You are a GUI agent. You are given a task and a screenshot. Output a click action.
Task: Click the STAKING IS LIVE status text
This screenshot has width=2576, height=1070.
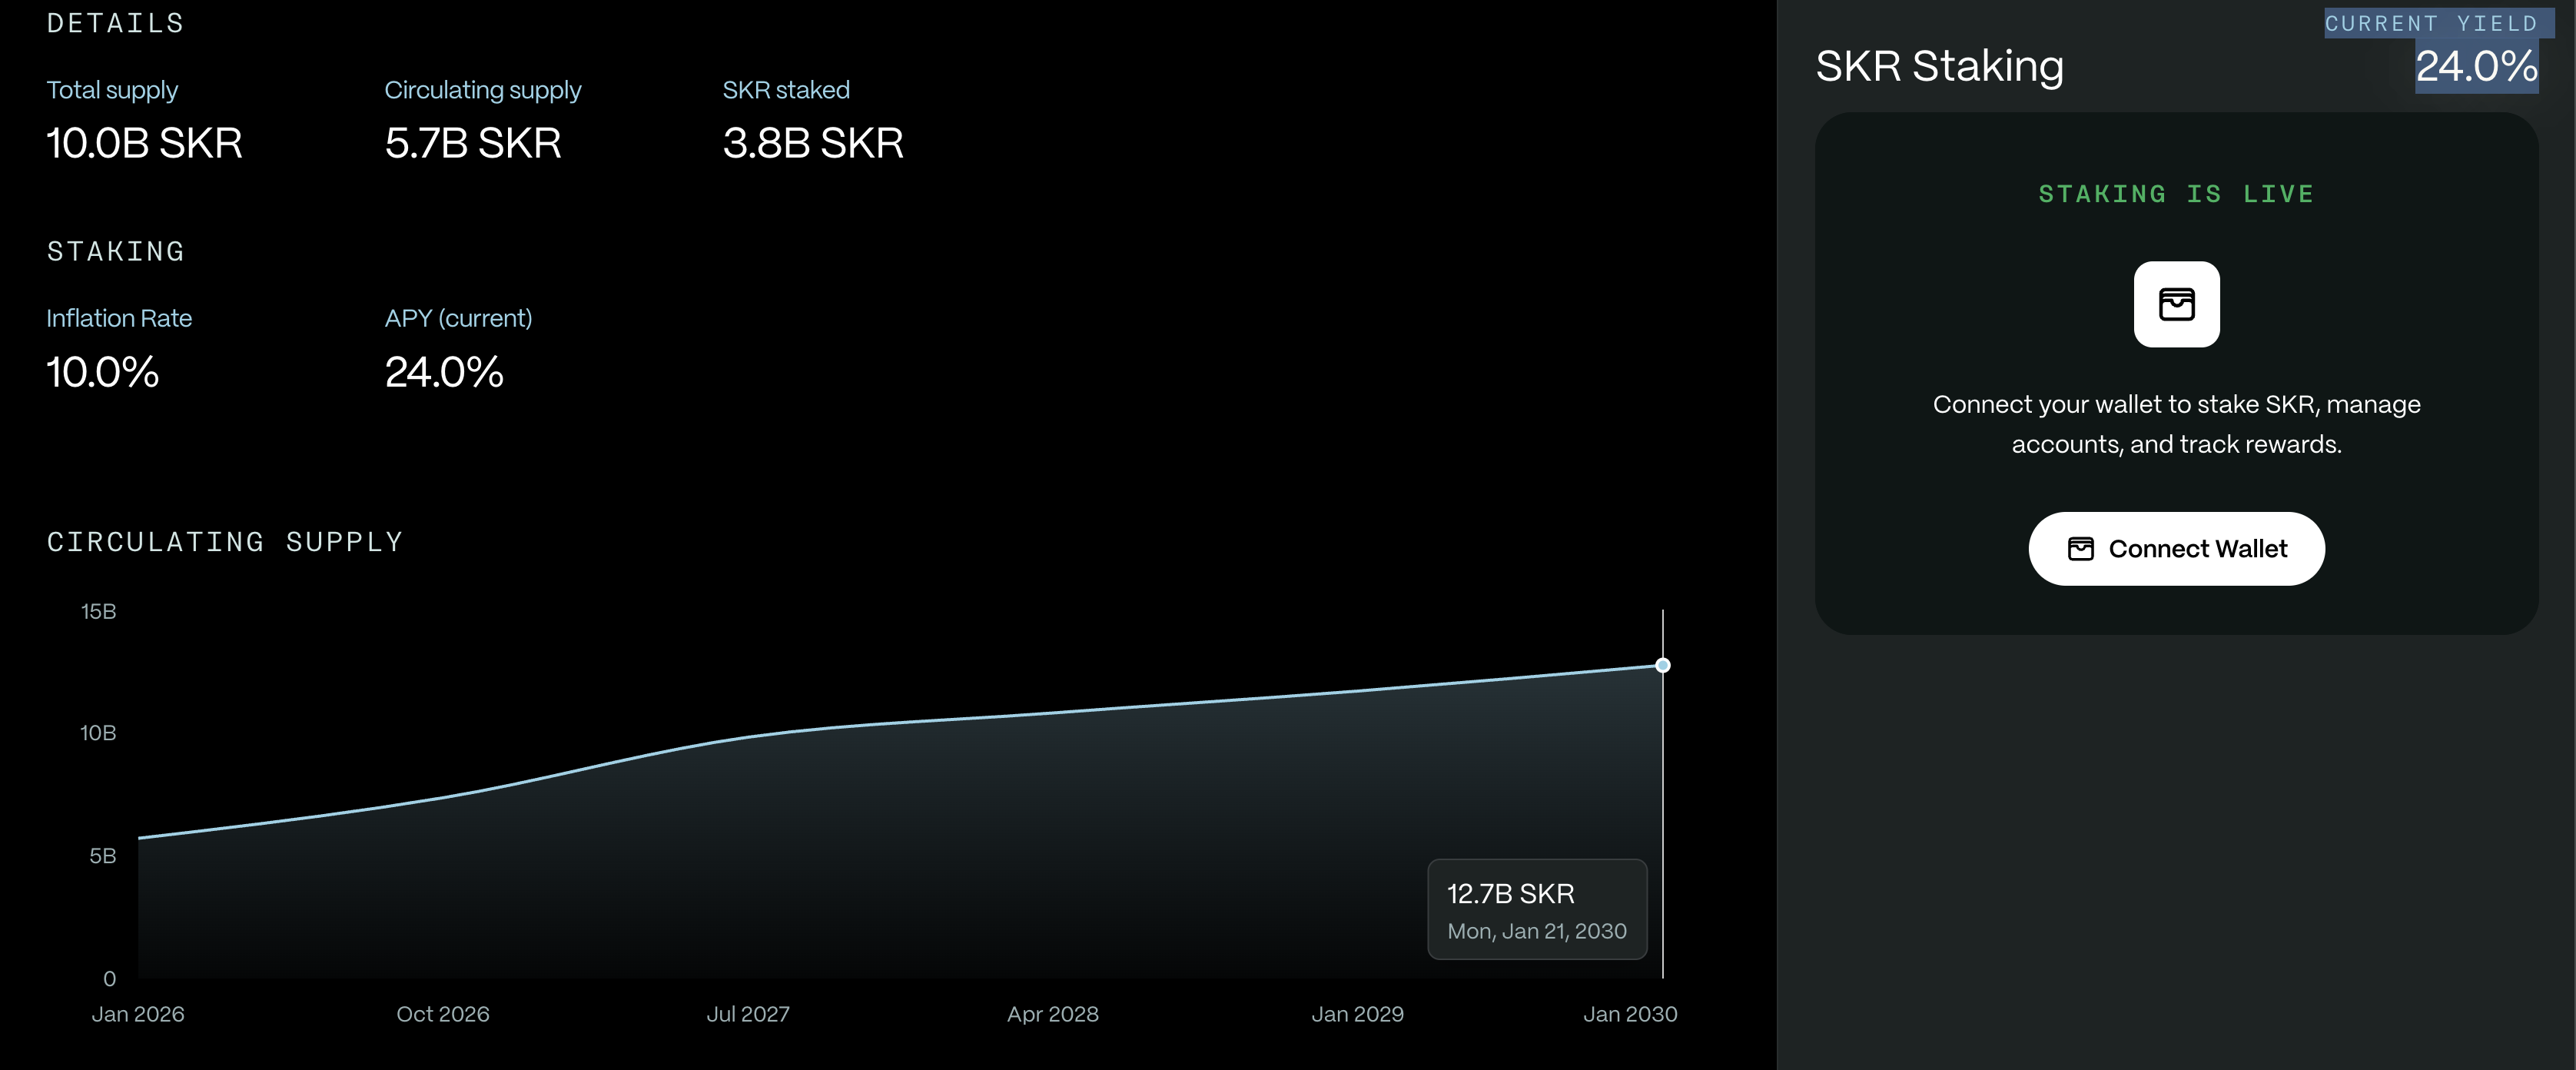2176,194
